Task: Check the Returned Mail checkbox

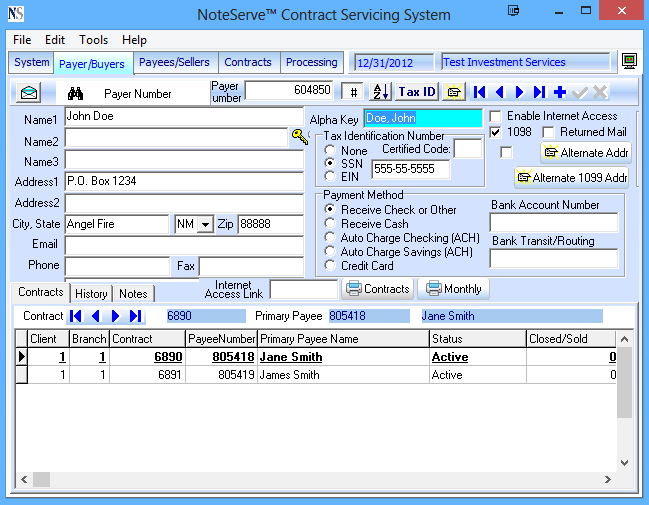Action: click(x=549, y=132)
